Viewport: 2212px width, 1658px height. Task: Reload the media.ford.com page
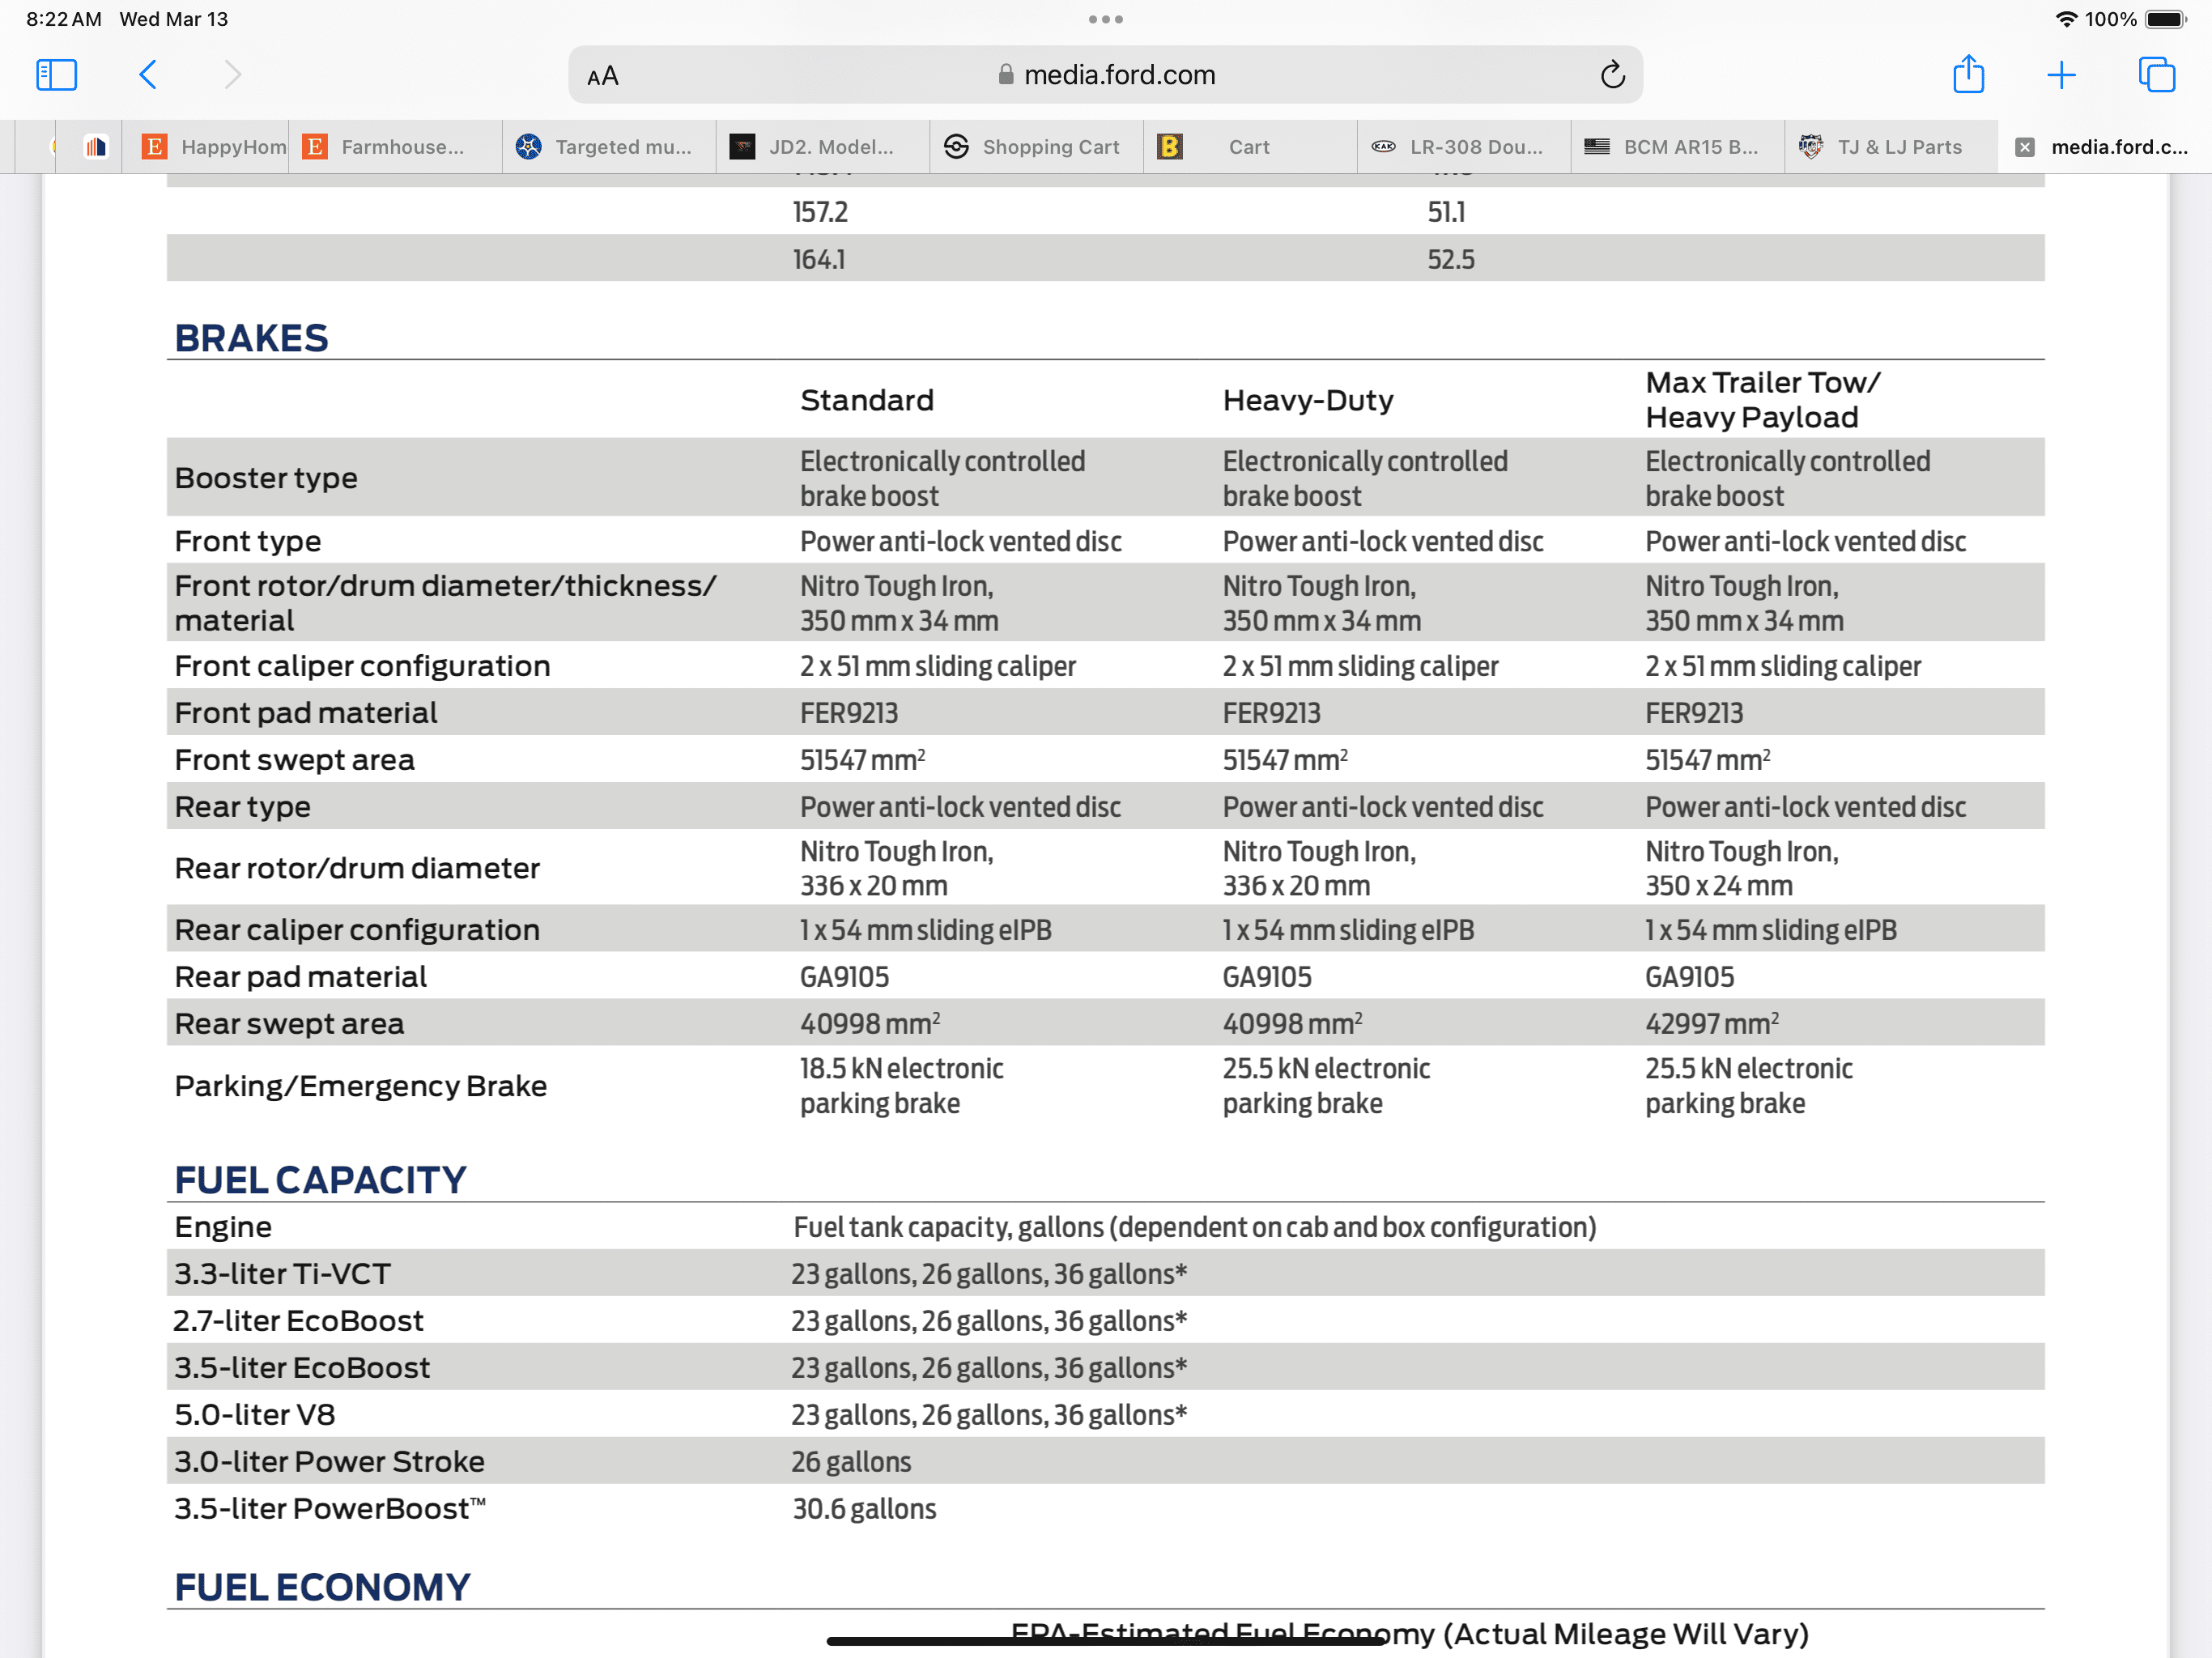tap(1612, 75)
